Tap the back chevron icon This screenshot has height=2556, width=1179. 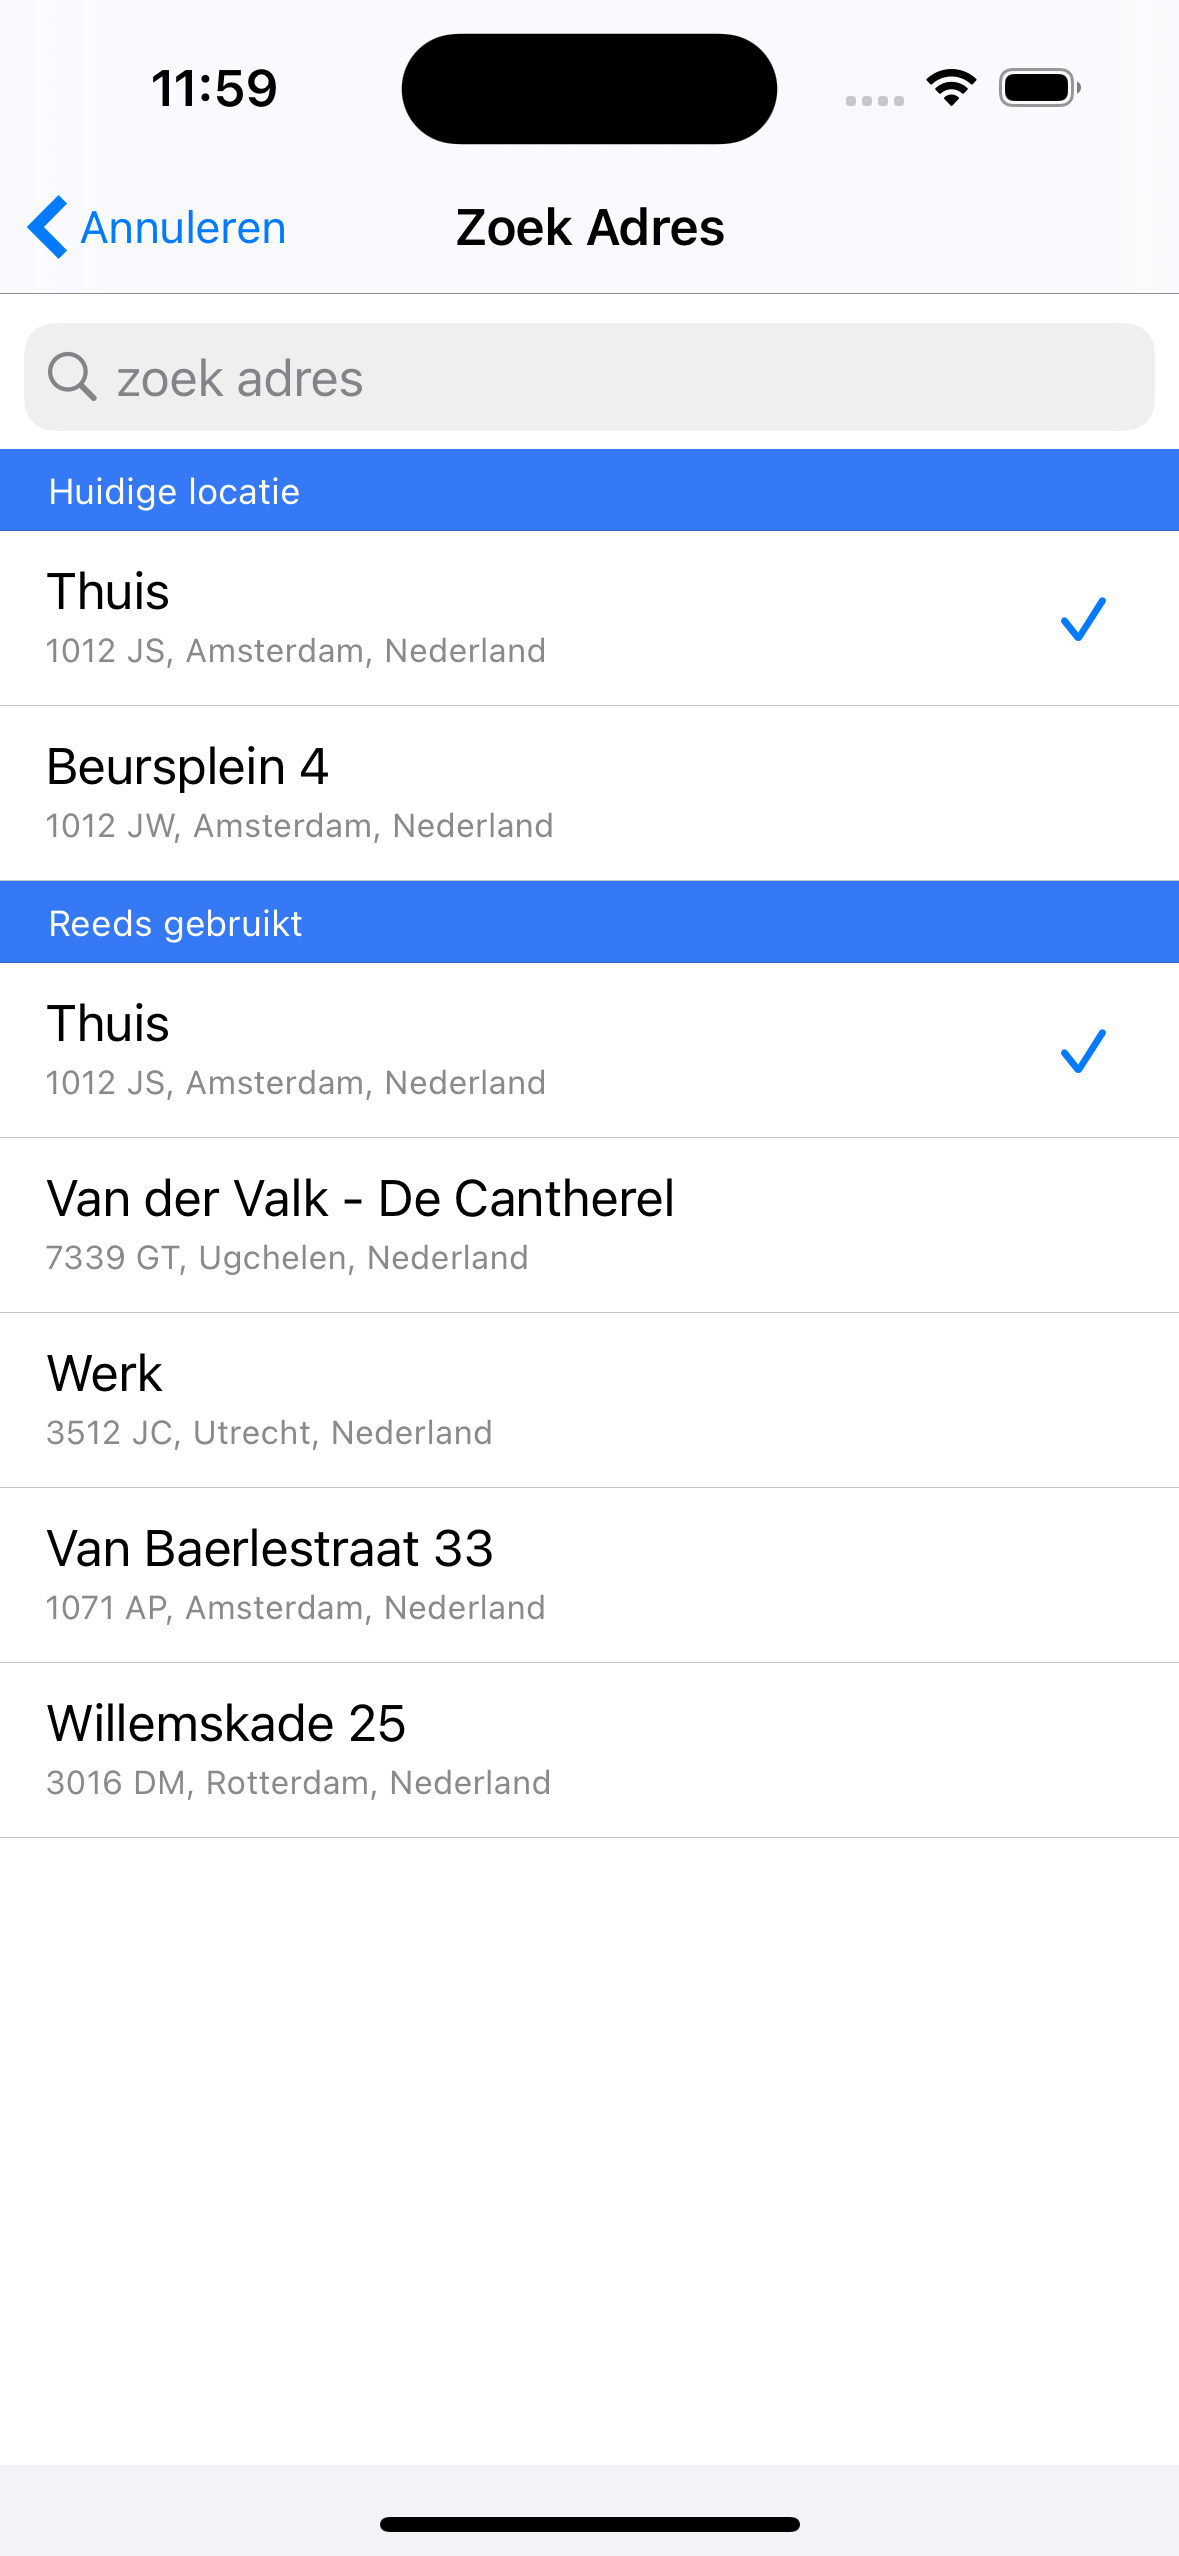pos(48,227)
